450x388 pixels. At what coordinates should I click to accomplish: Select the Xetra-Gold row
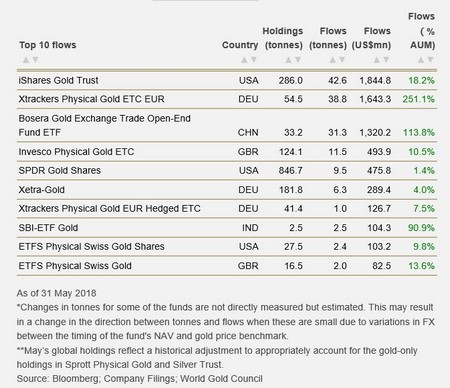(227, 190)
